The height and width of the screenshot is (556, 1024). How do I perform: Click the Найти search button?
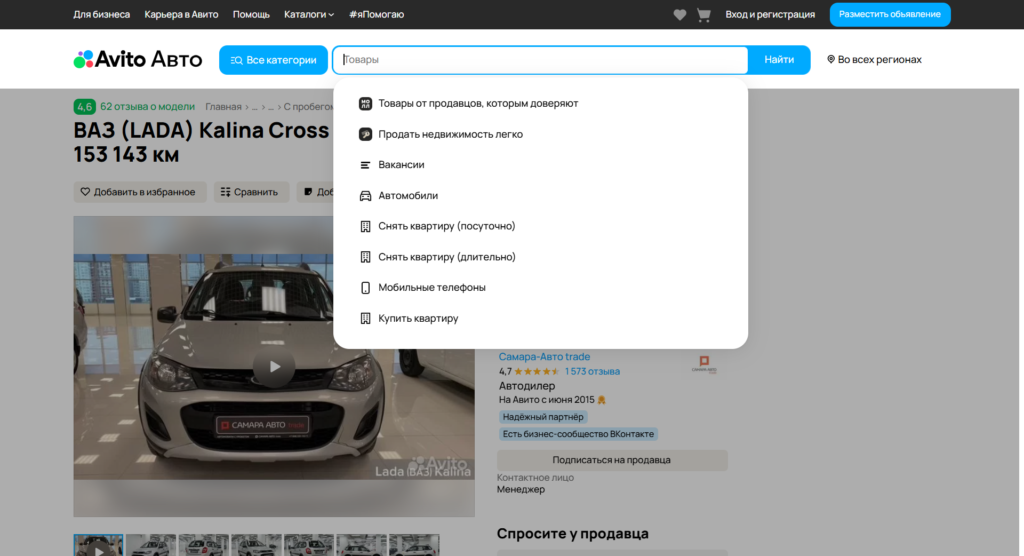779,59
